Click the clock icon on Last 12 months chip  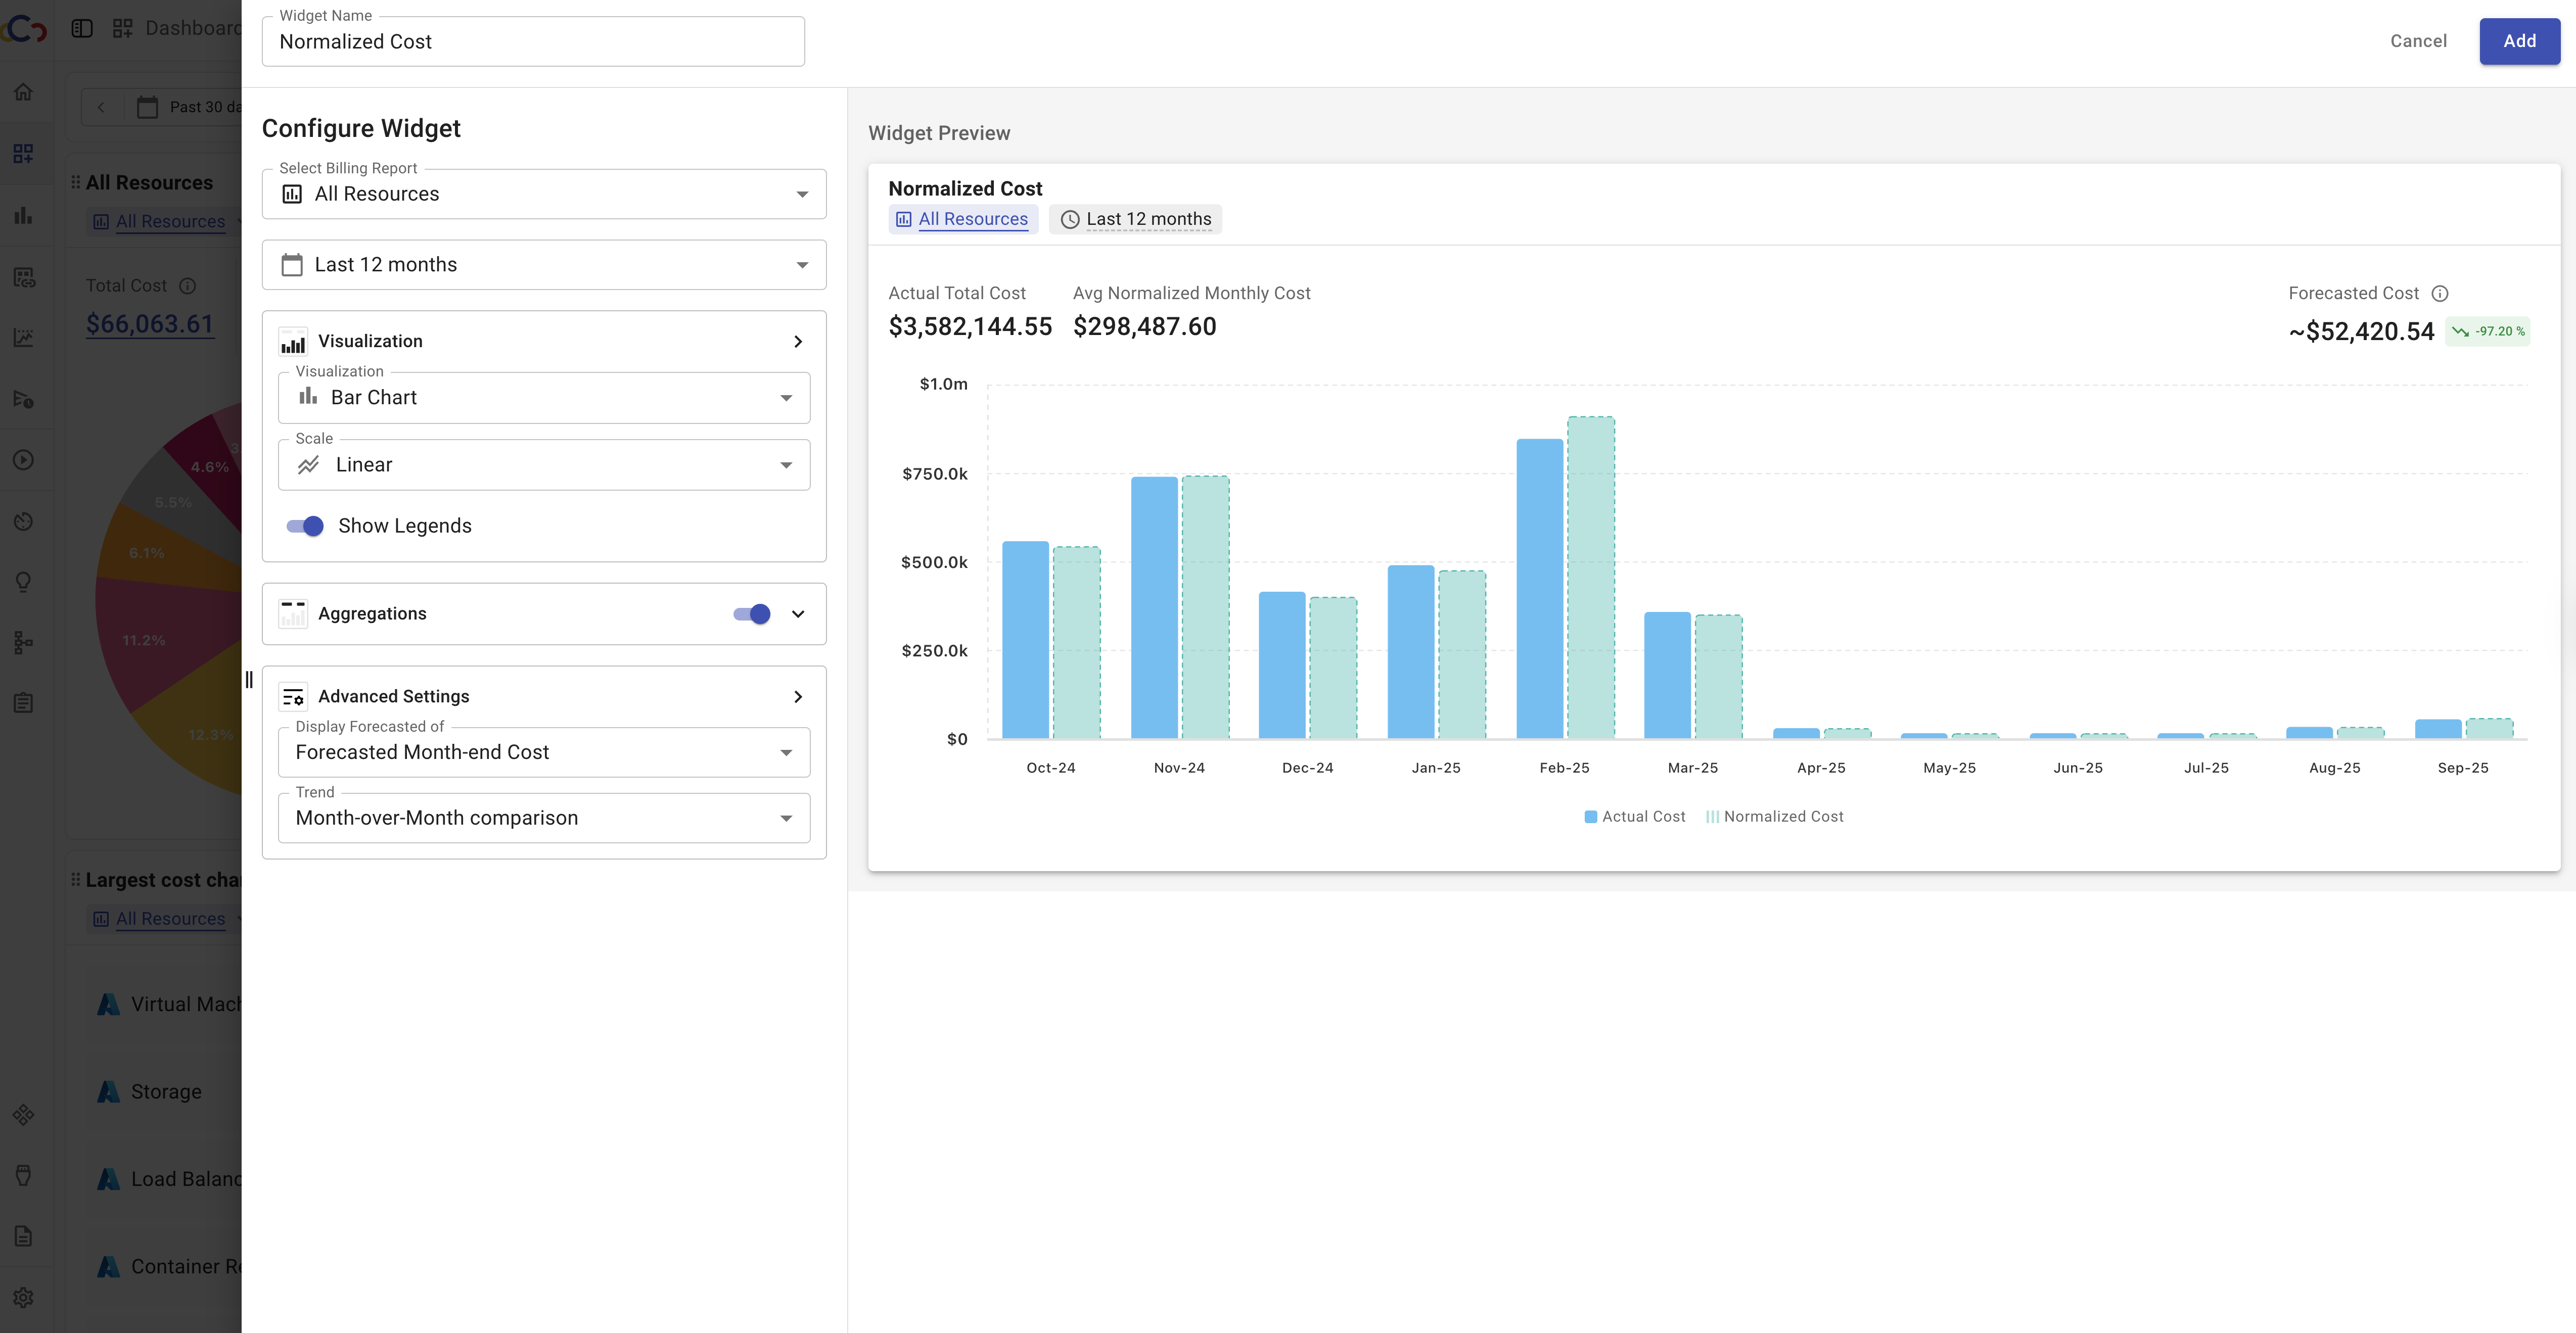[x=1069, y=220]
